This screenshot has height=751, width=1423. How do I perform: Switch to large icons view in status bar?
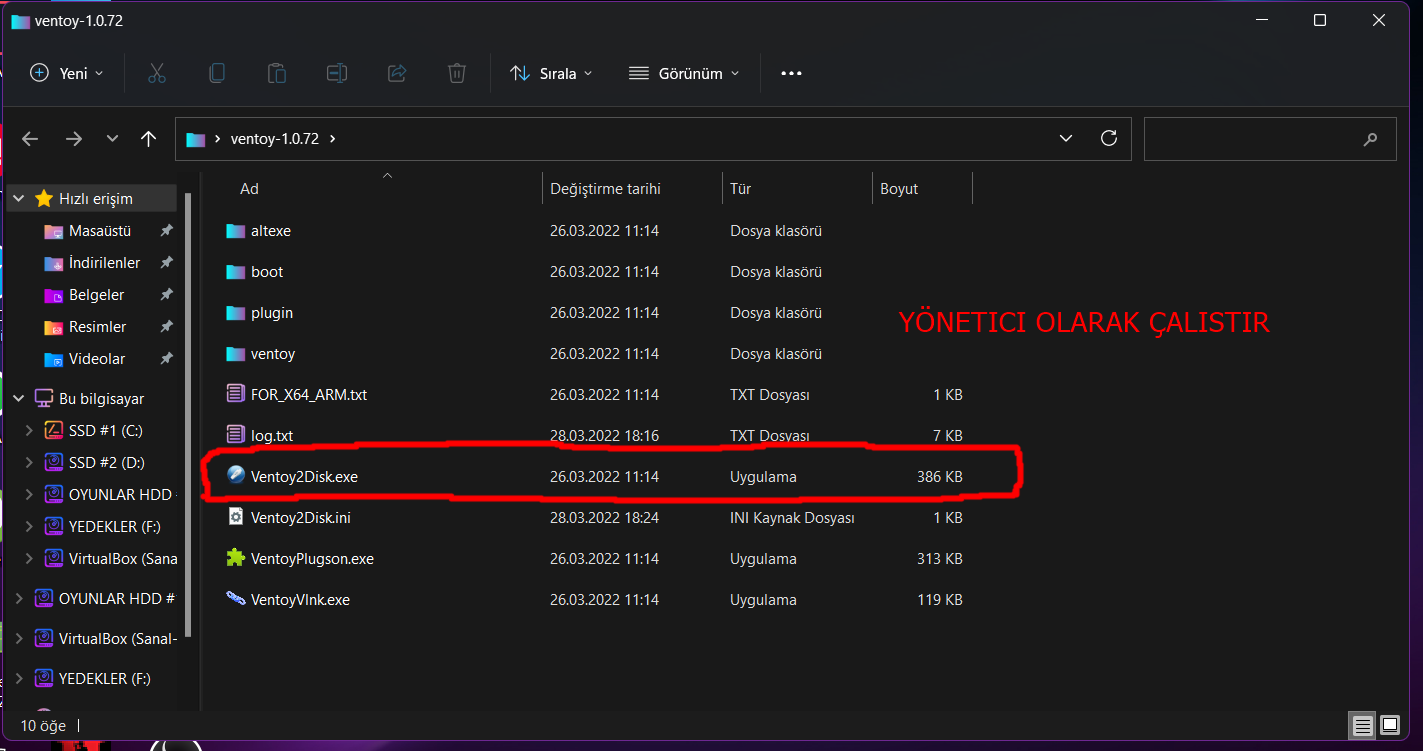(1390, 725)
